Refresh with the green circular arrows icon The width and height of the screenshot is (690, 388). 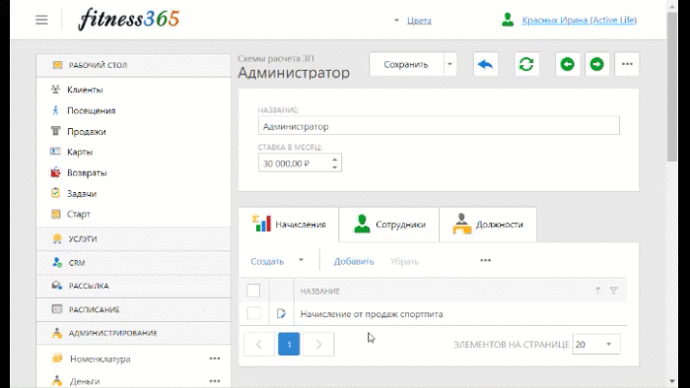click(526, 65)
